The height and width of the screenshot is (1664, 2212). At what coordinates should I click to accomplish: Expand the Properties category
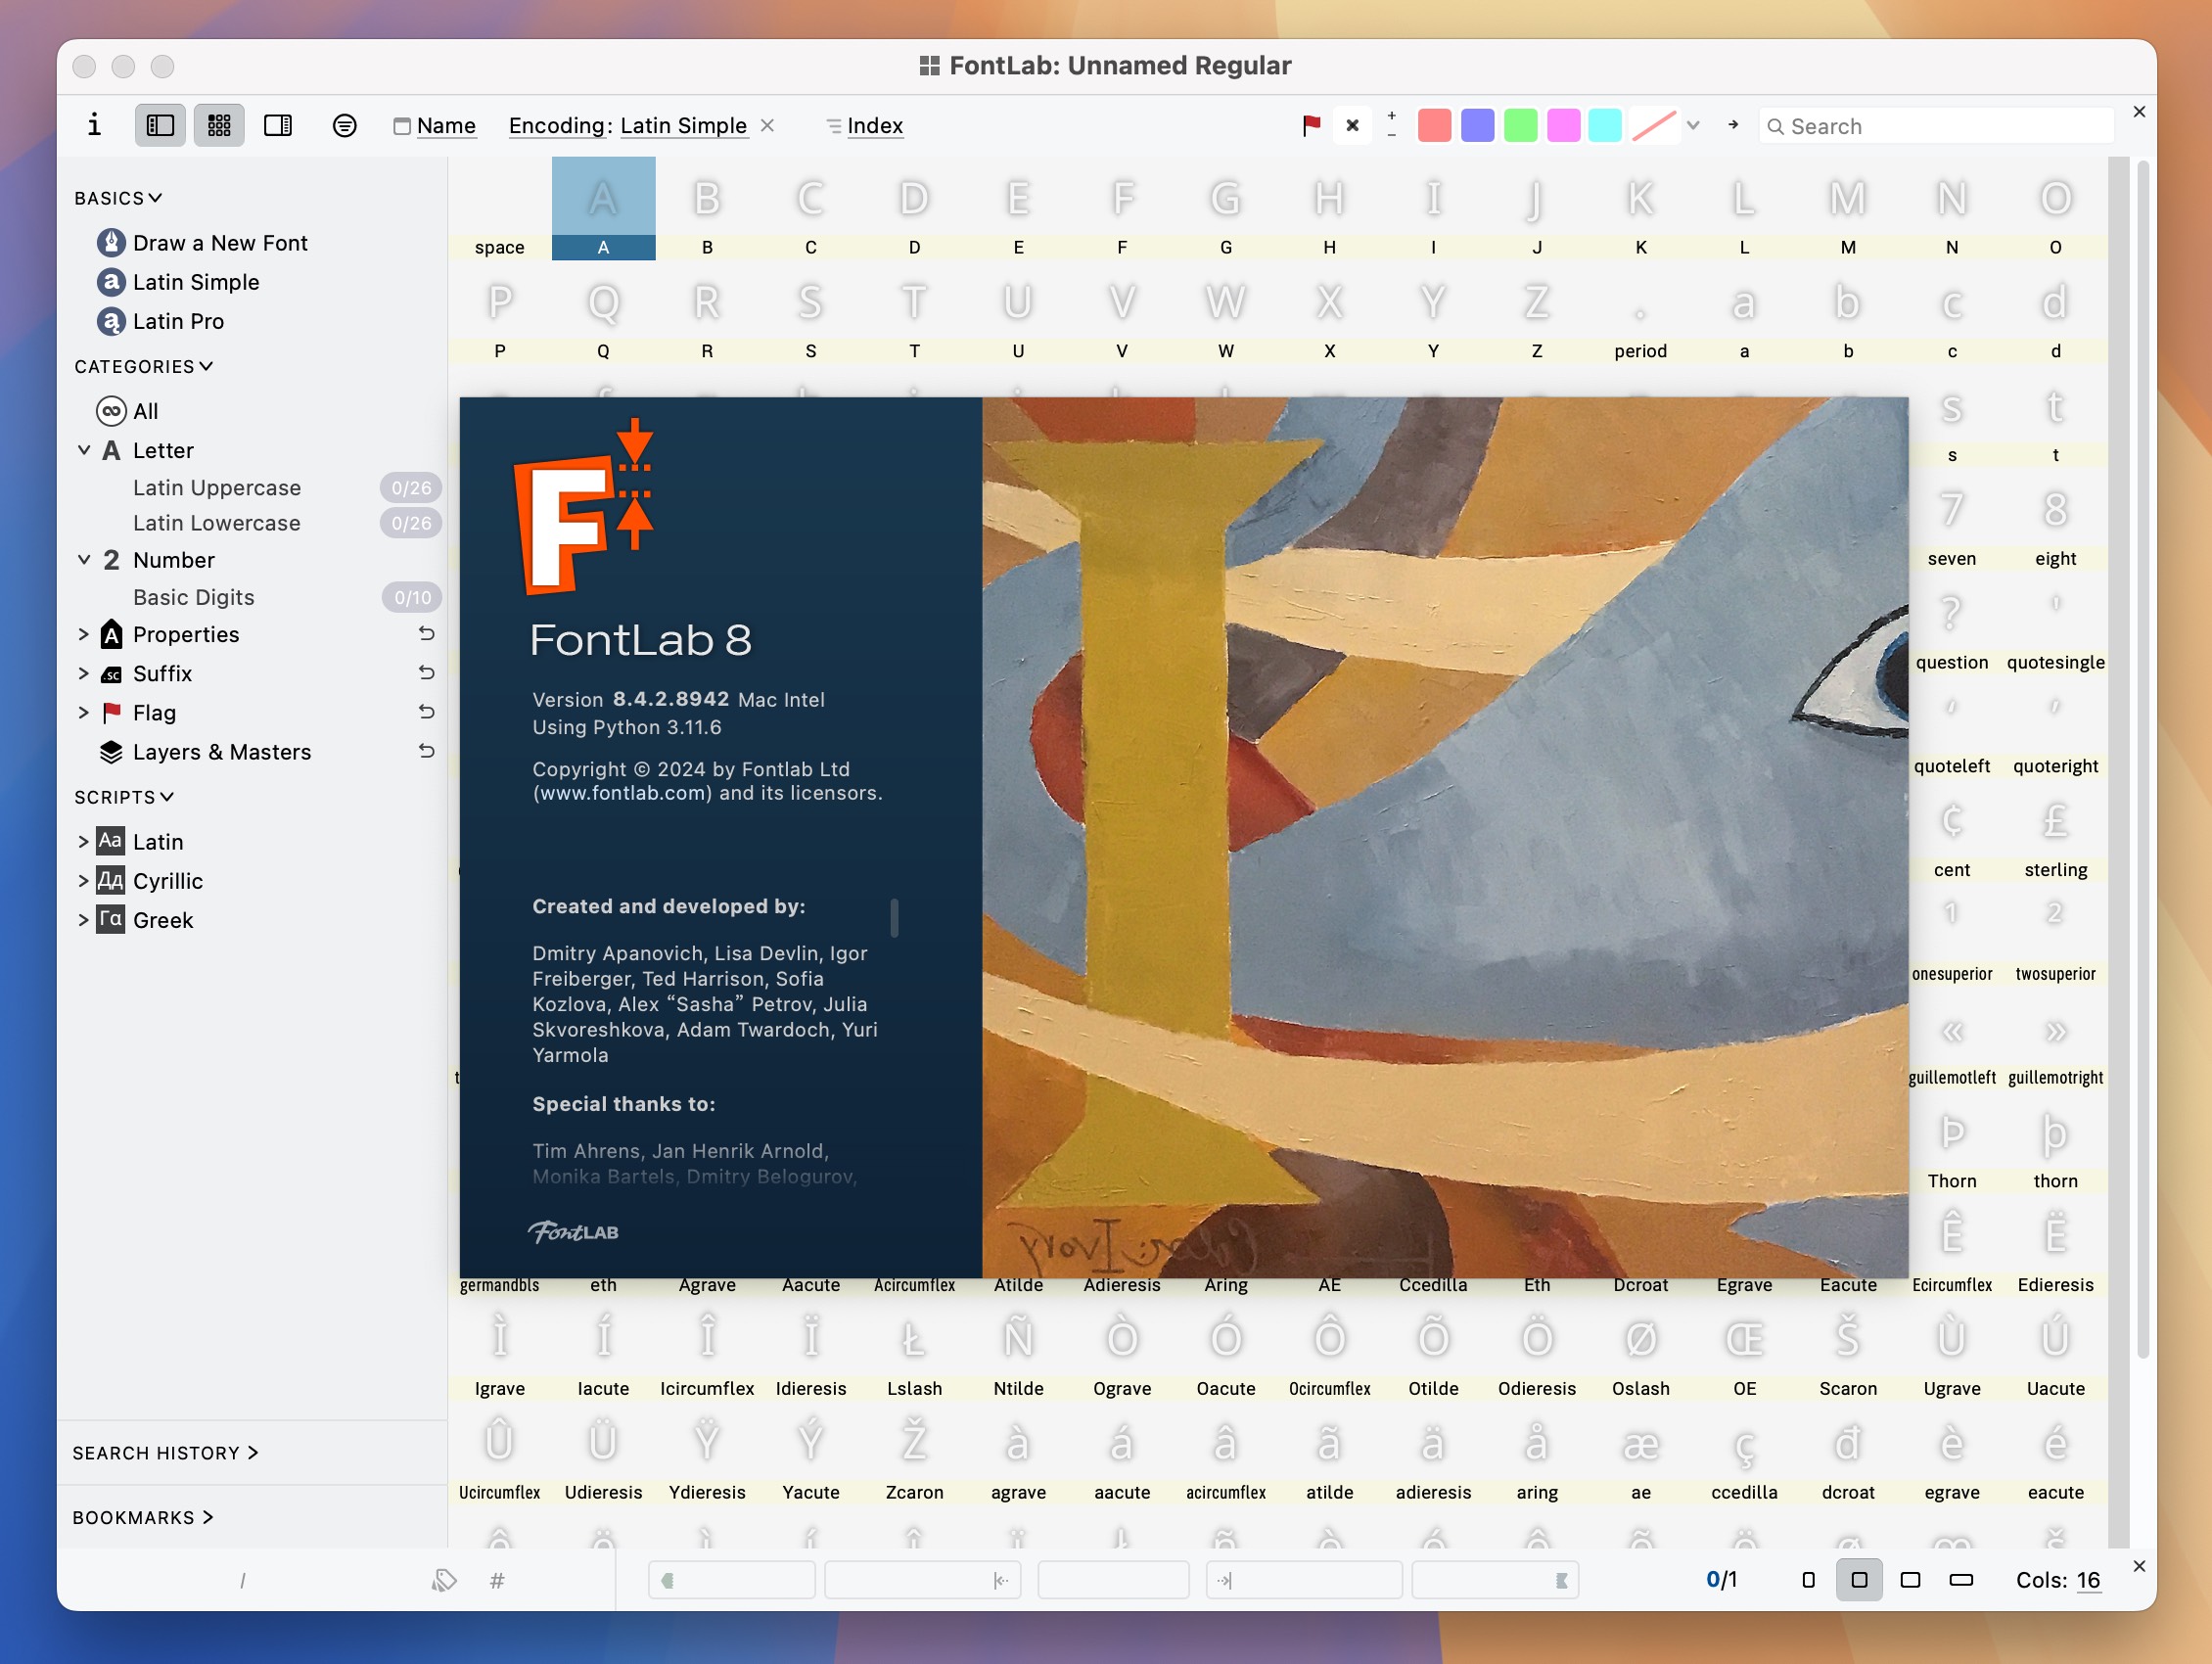(x=84, y=634)
